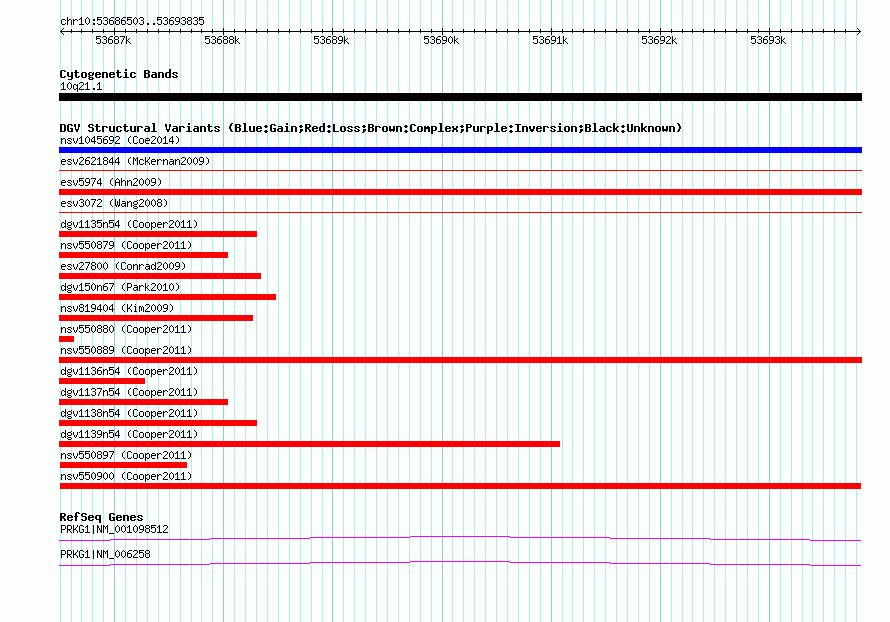Open the esv3072 (Wang2008) variant label
Screen dimensions: 890x622
(x=114, y=203)
